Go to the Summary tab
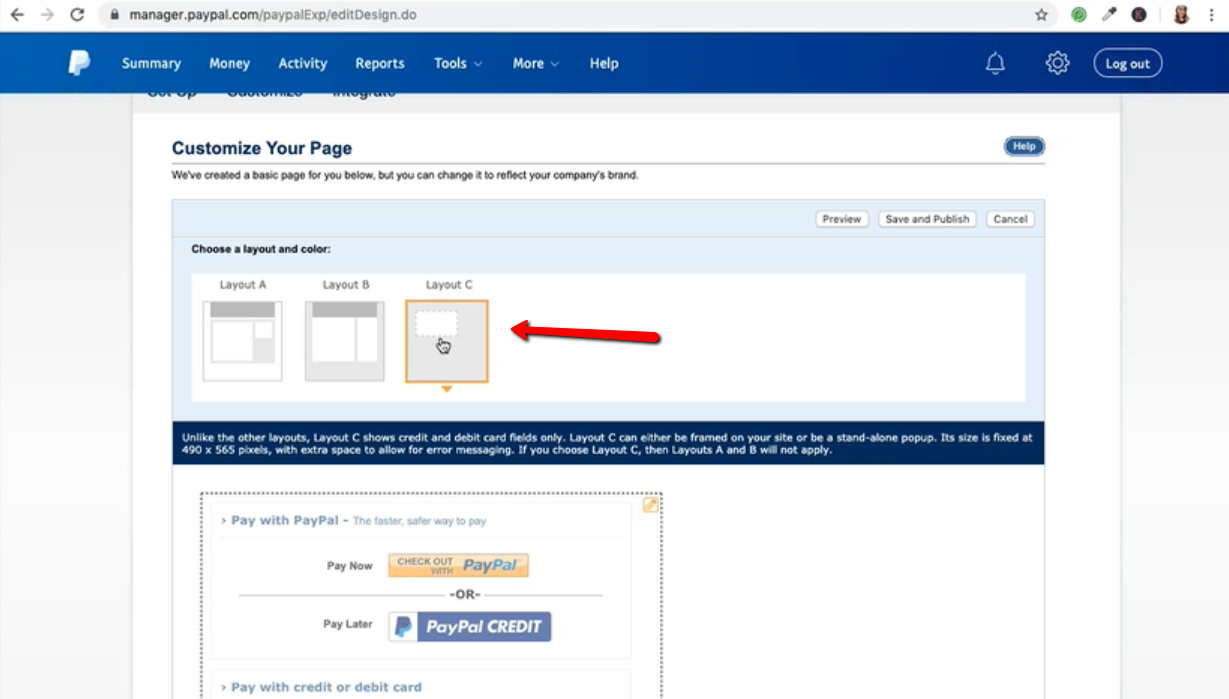Screen dimensions: 1229x699 pos(151,63)
